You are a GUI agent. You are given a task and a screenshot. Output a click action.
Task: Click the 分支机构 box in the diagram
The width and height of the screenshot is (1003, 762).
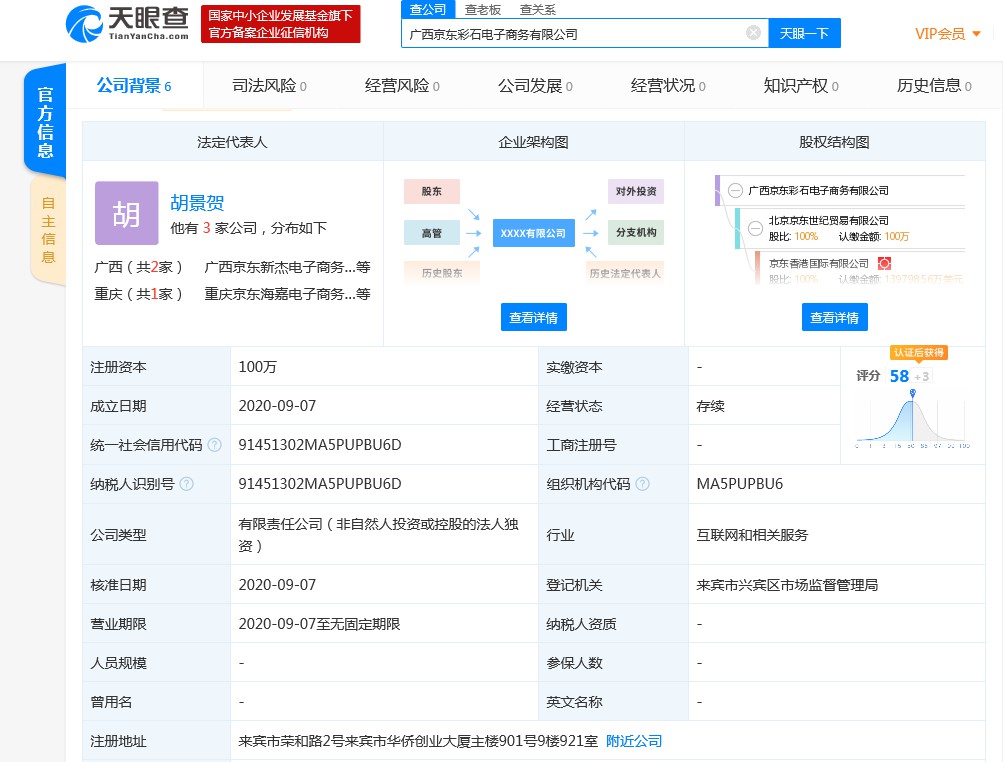click(636, 232)
